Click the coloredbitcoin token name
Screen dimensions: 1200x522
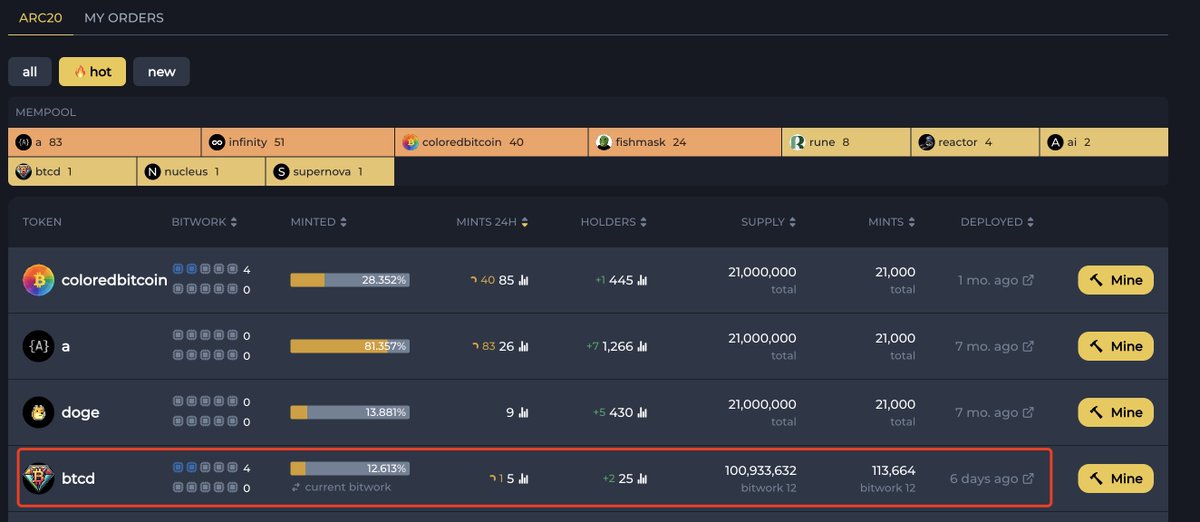point(115,280)
